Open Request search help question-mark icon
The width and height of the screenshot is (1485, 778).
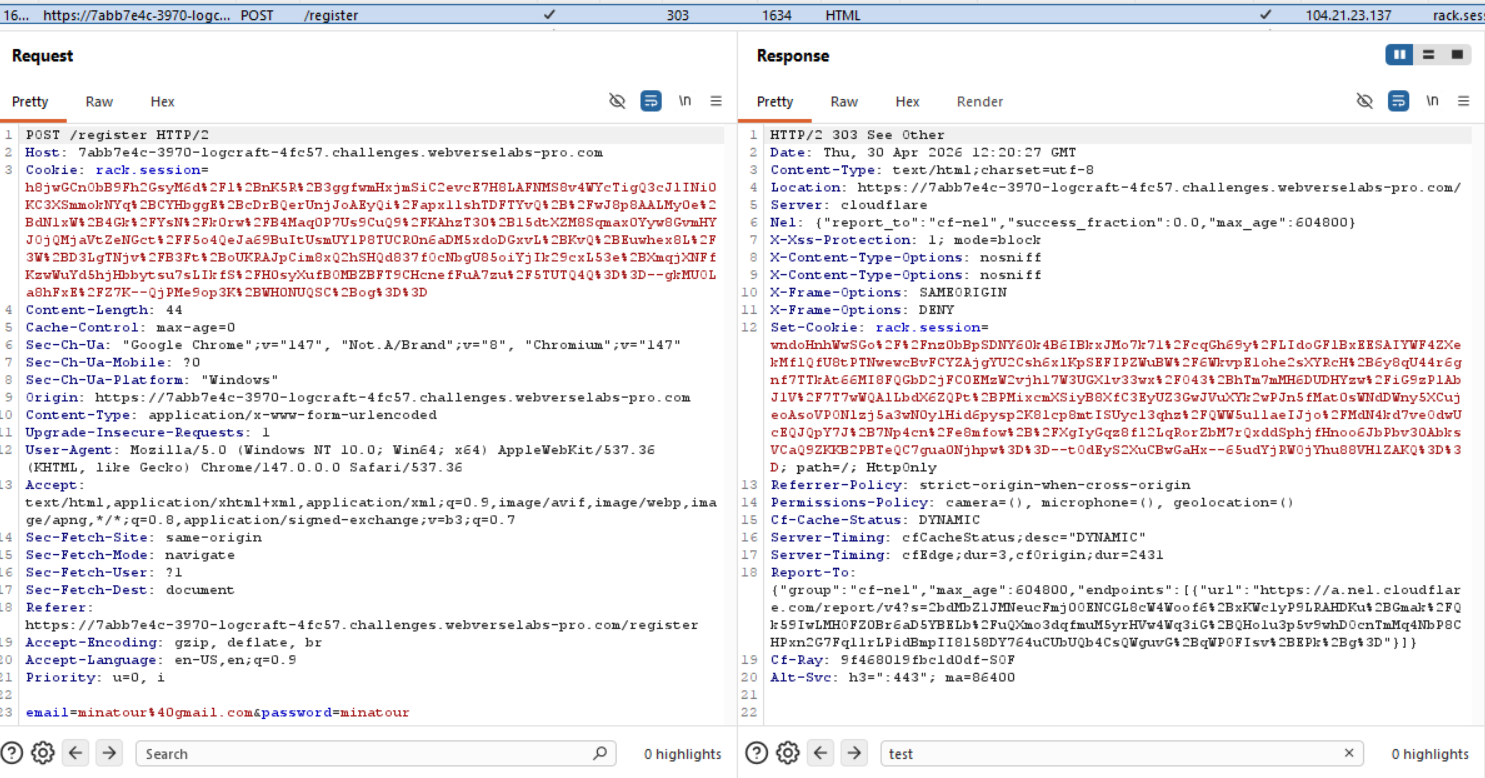click(11, 753)
